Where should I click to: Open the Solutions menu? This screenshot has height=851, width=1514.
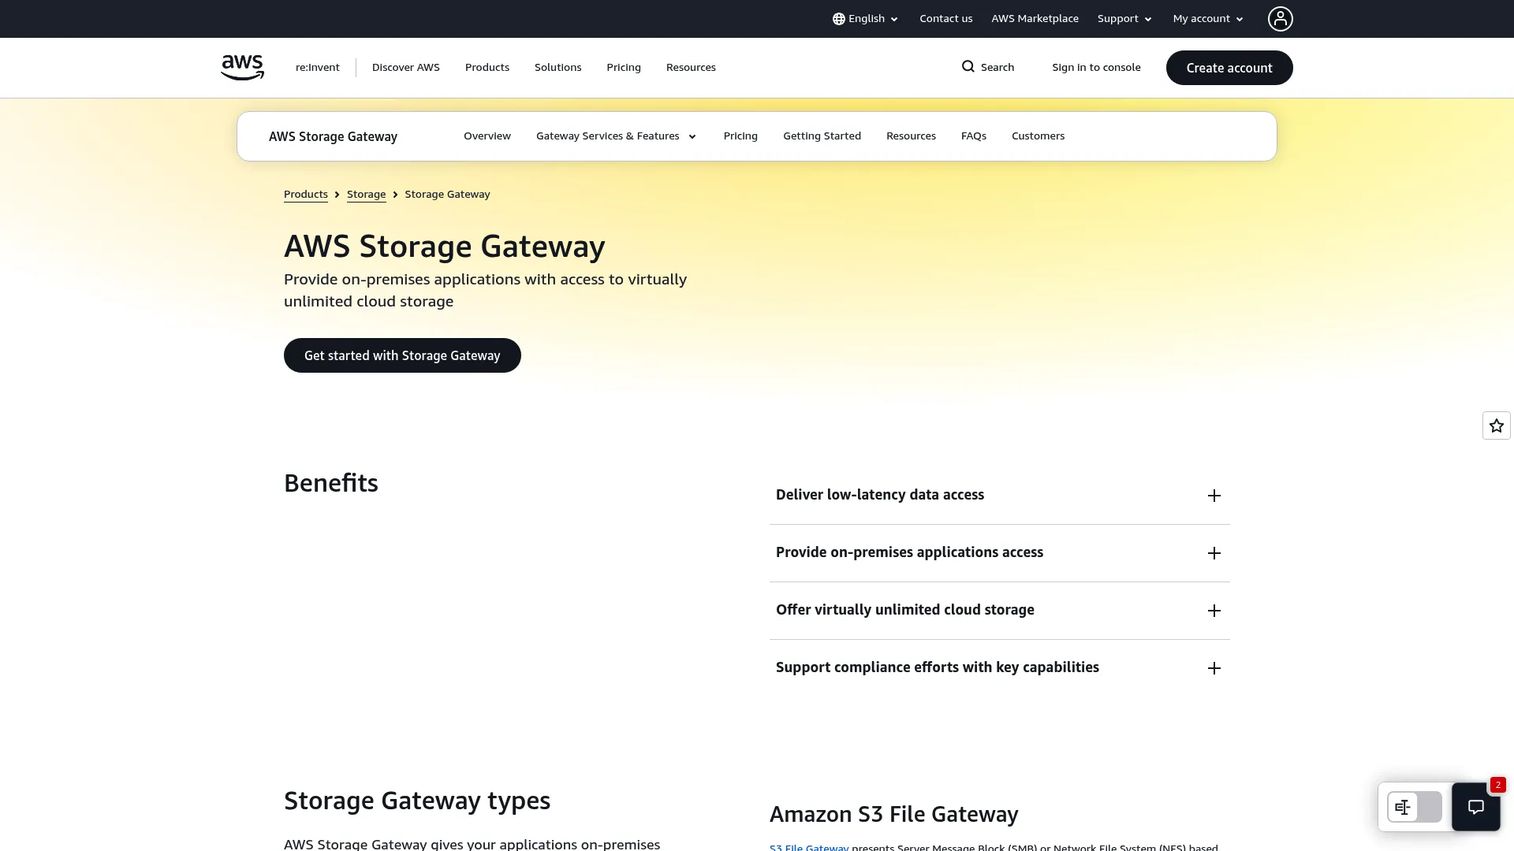coord(558,68)
